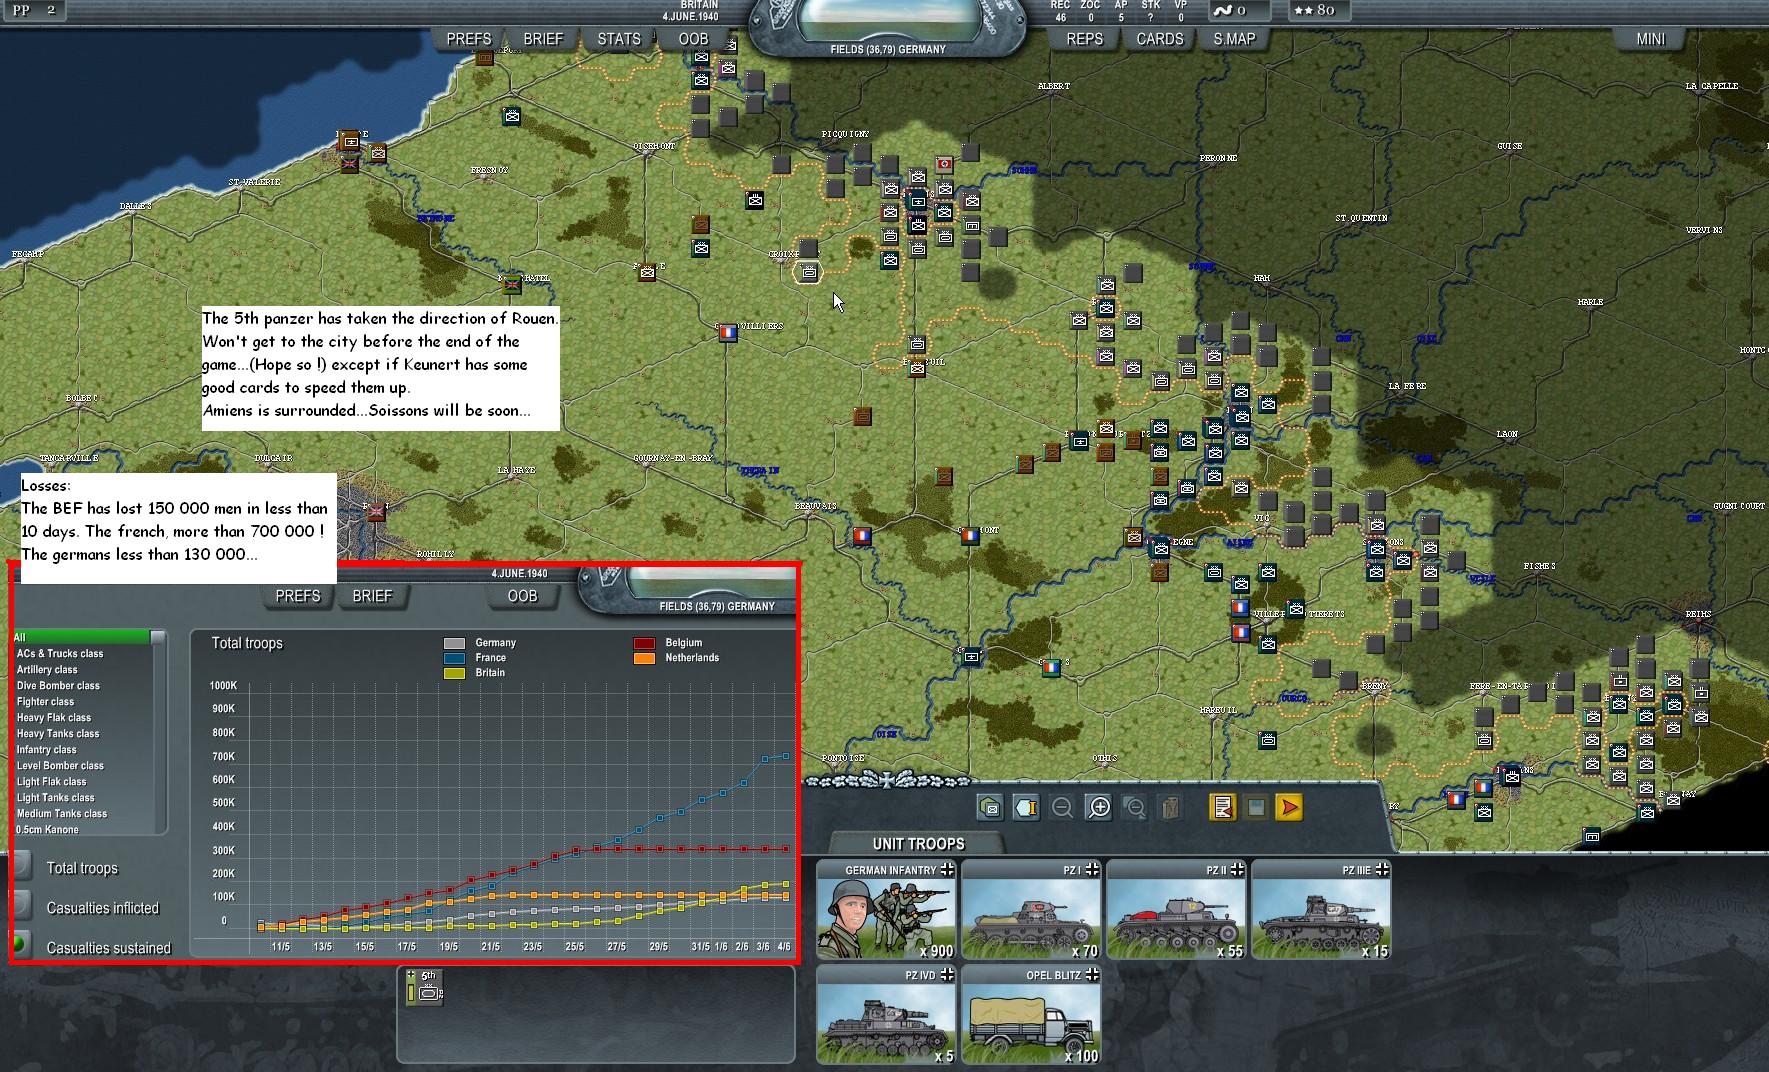Click the save disk icon
The height and width of the screenshot is (1072, 1769).
1256,807
